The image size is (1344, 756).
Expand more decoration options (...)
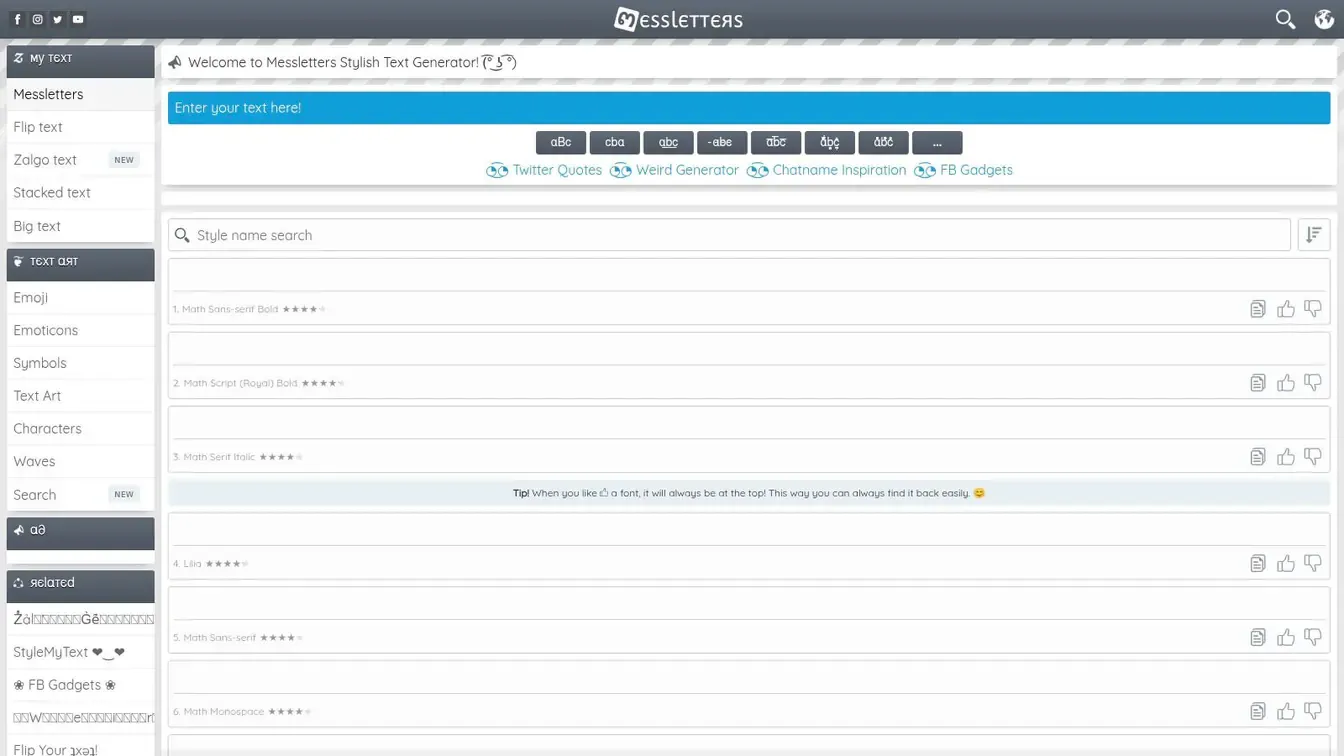click(x=937, y=143)
